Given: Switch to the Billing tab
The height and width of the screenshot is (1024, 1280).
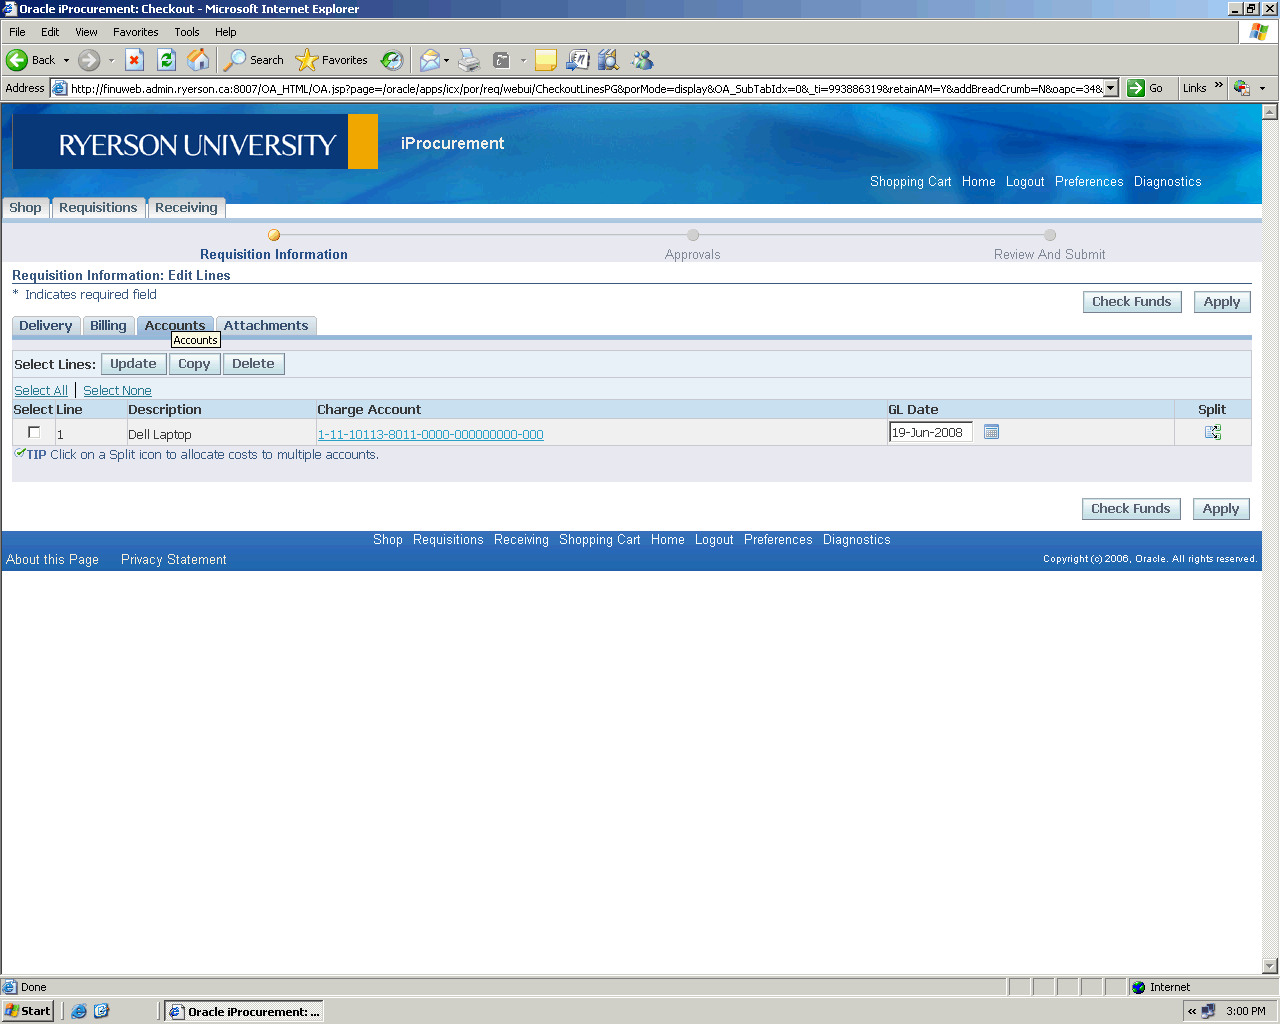Looking at the screenshot, I should click(108, 326).
